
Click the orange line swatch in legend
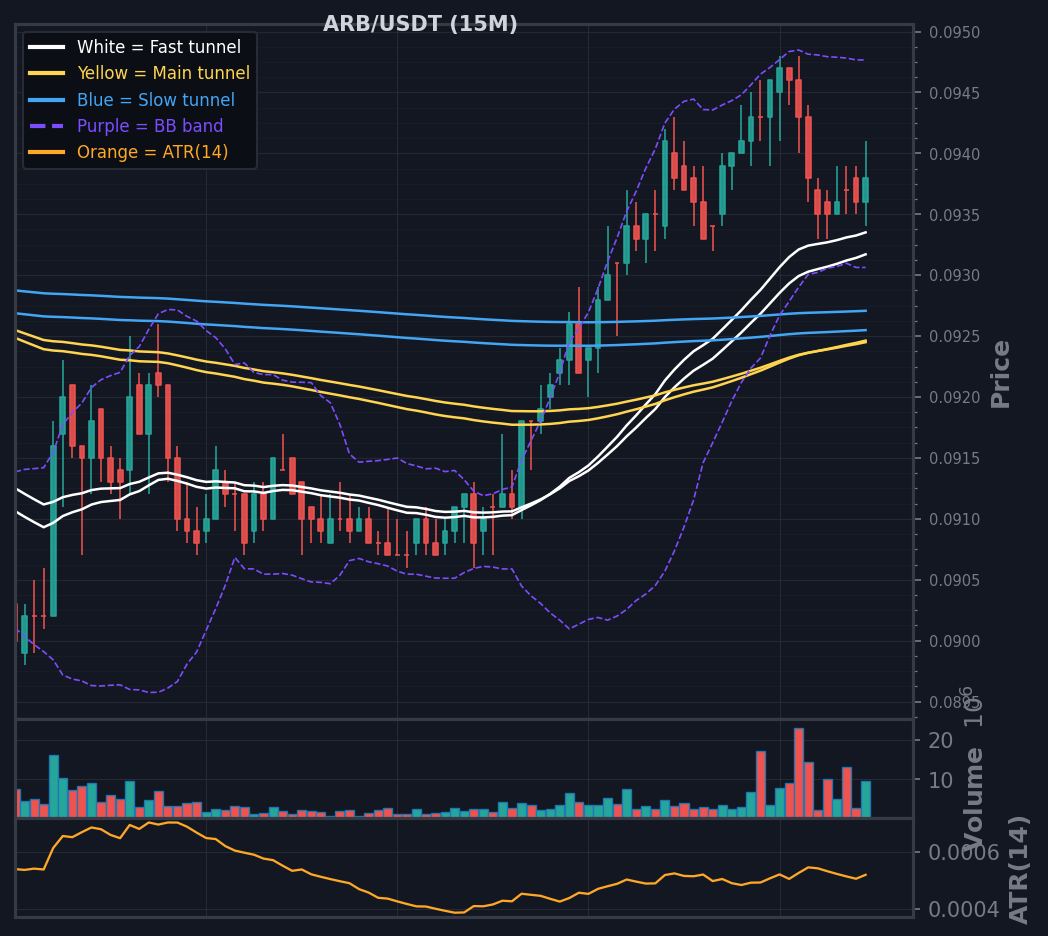tap(47, 152)
